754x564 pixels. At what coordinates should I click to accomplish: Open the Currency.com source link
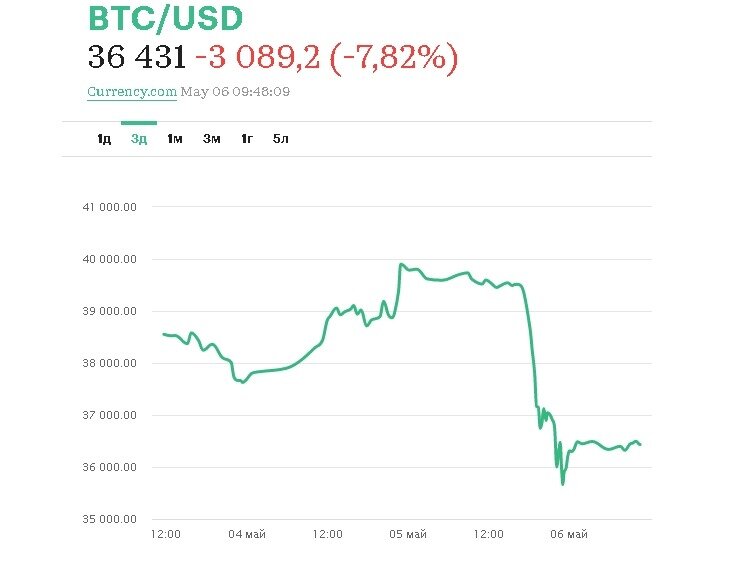(x=132, y=92)
